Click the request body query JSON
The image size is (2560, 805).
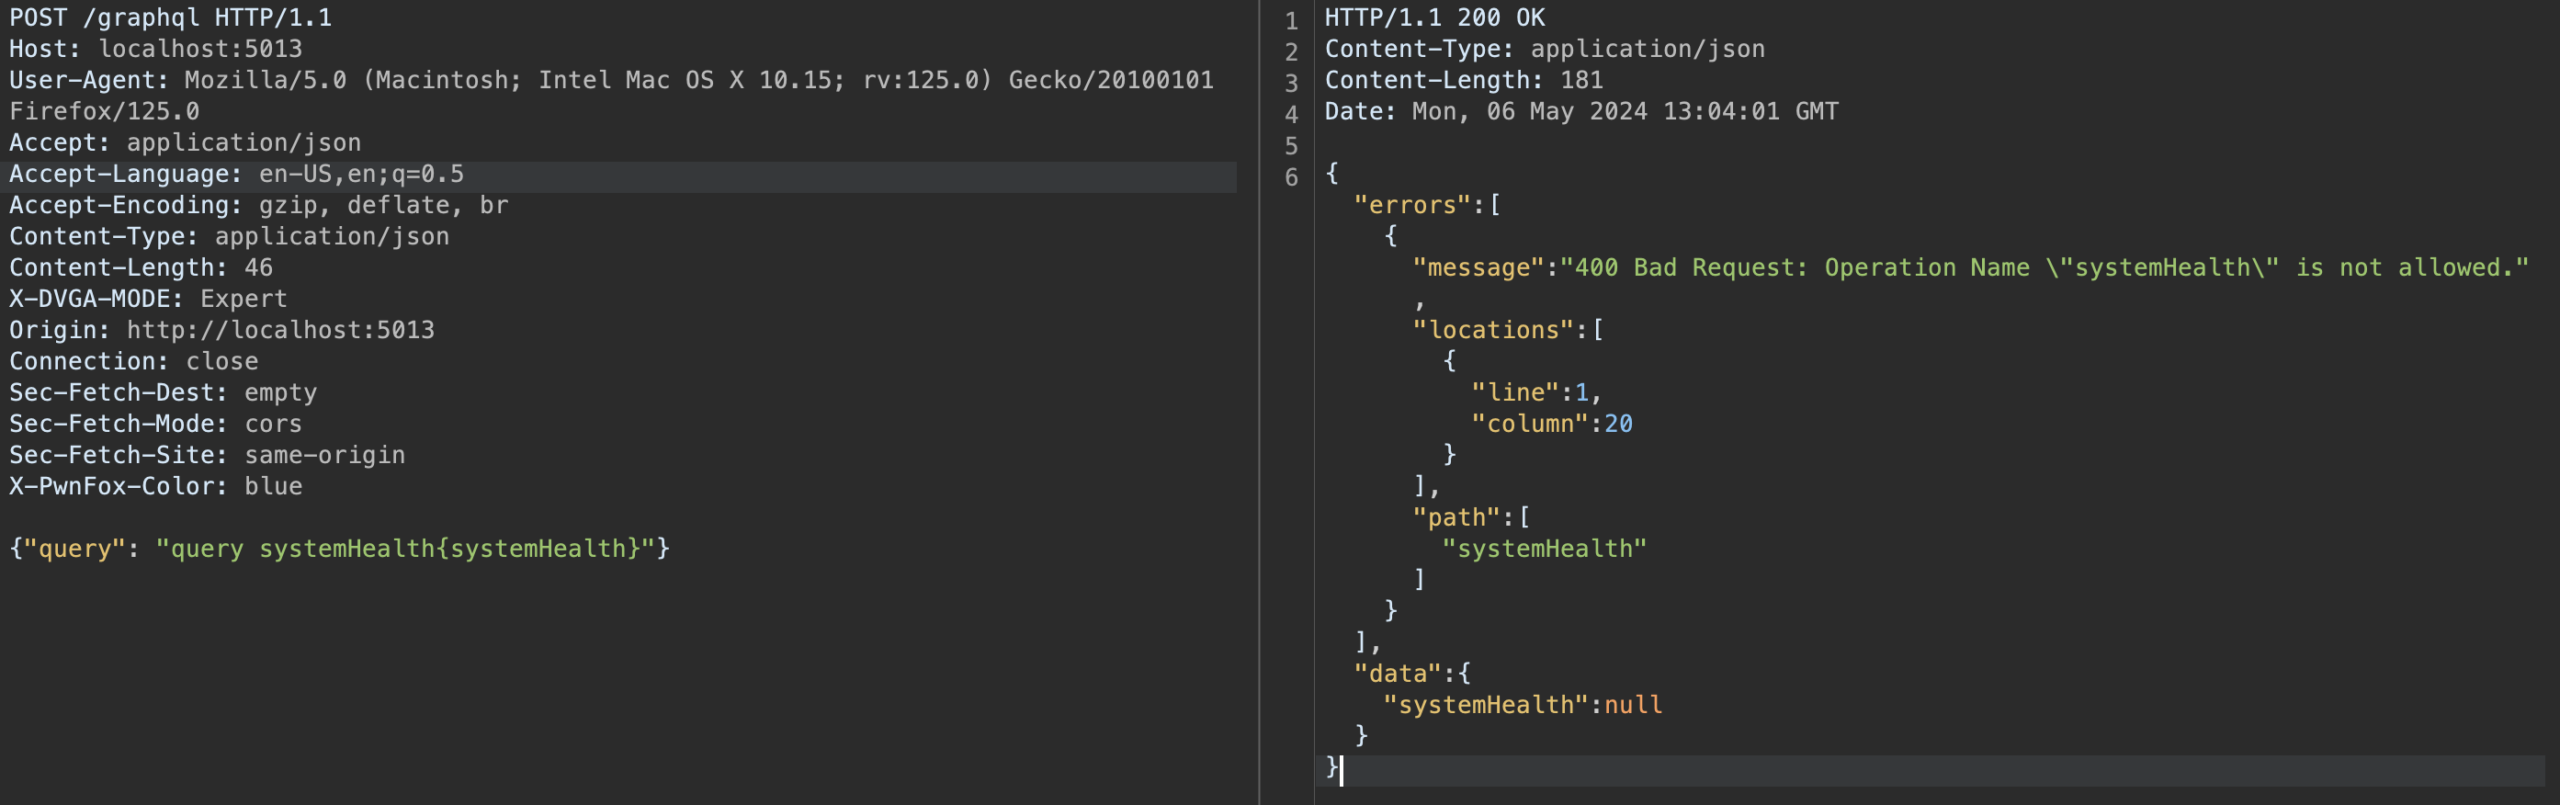tap(339, 549)
